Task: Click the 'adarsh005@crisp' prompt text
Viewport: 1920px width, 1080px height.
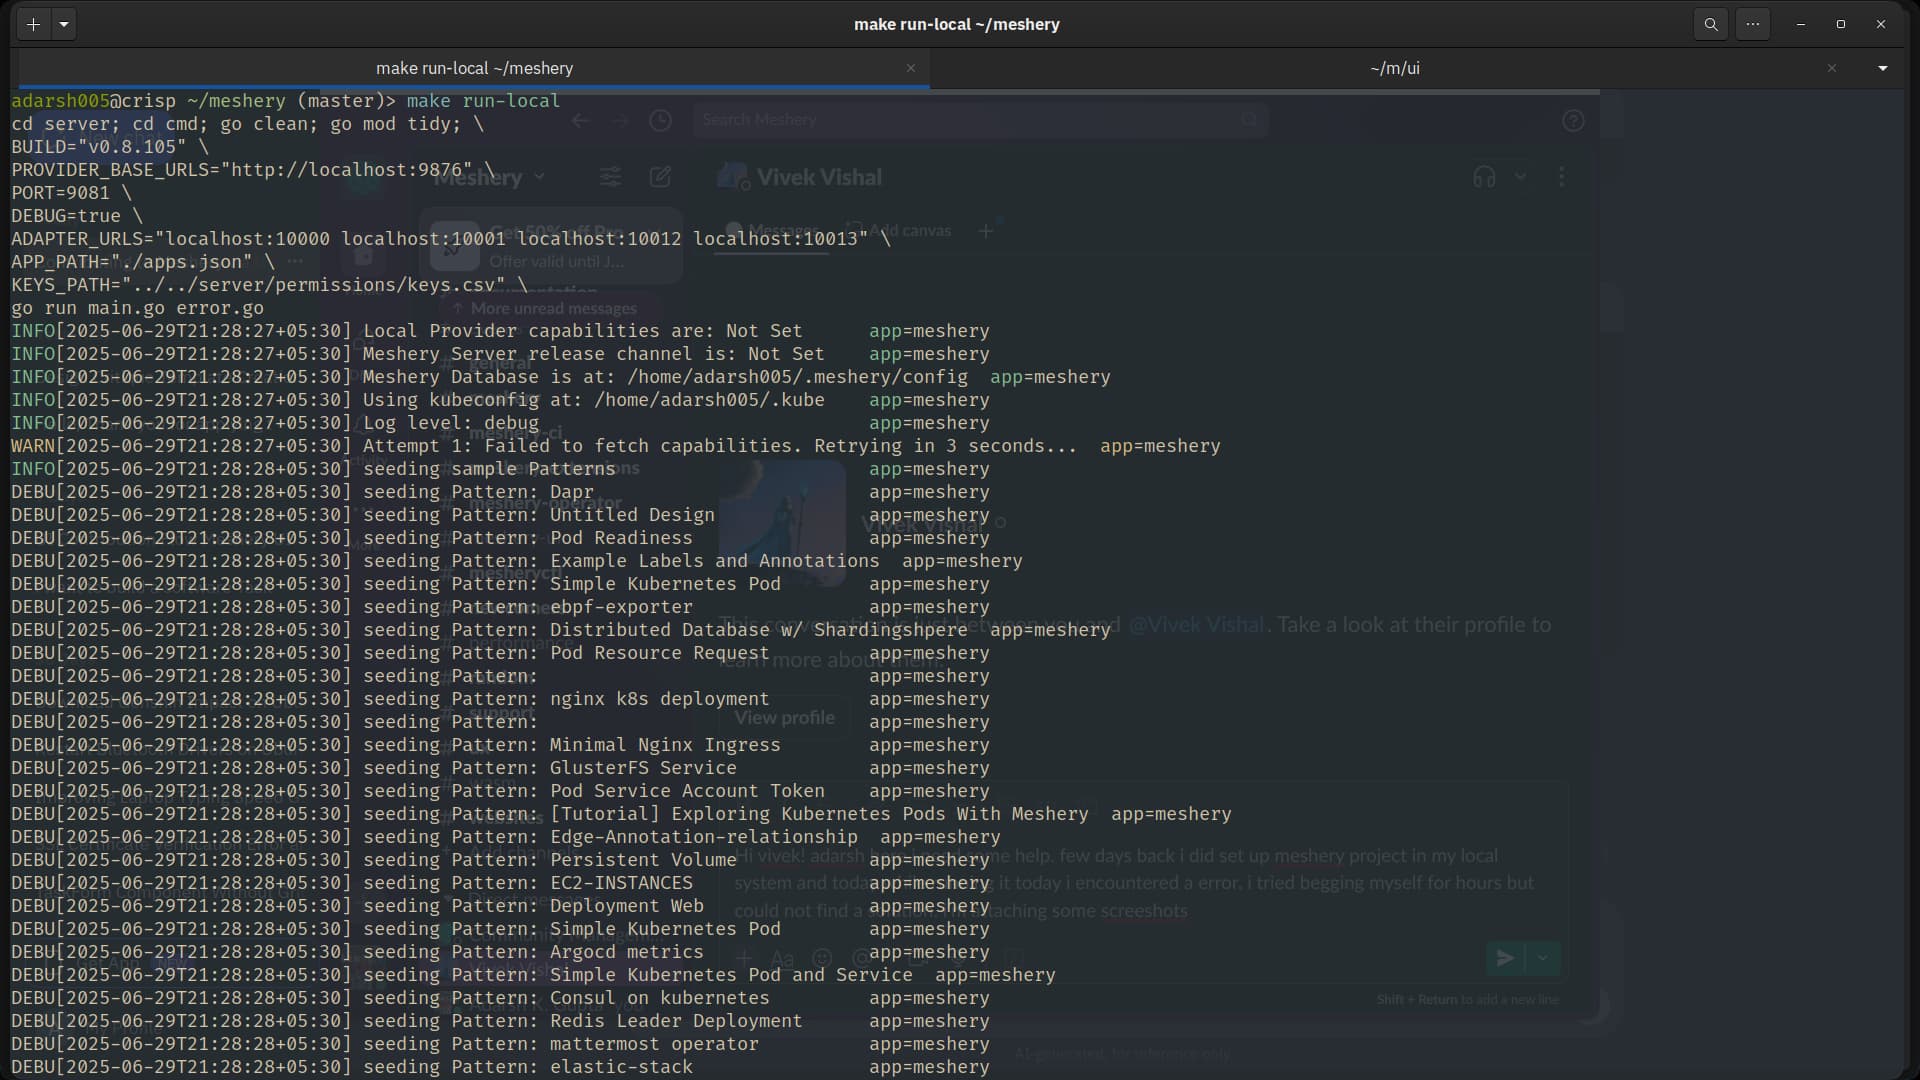Action: pyautogui.click(x=93, y=101)
